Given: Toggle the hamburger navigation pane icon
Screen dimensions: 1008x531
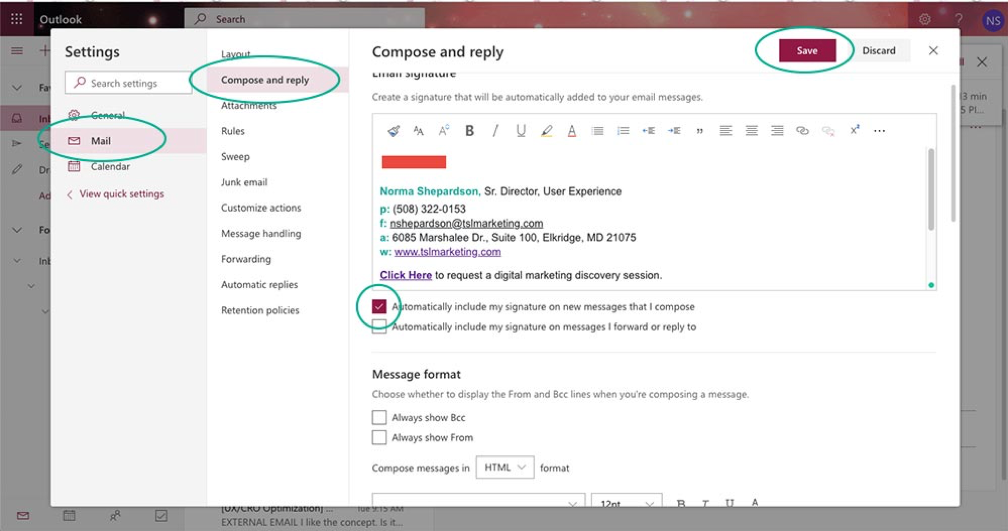Looking at the screenshot, I should coord(17,50).
